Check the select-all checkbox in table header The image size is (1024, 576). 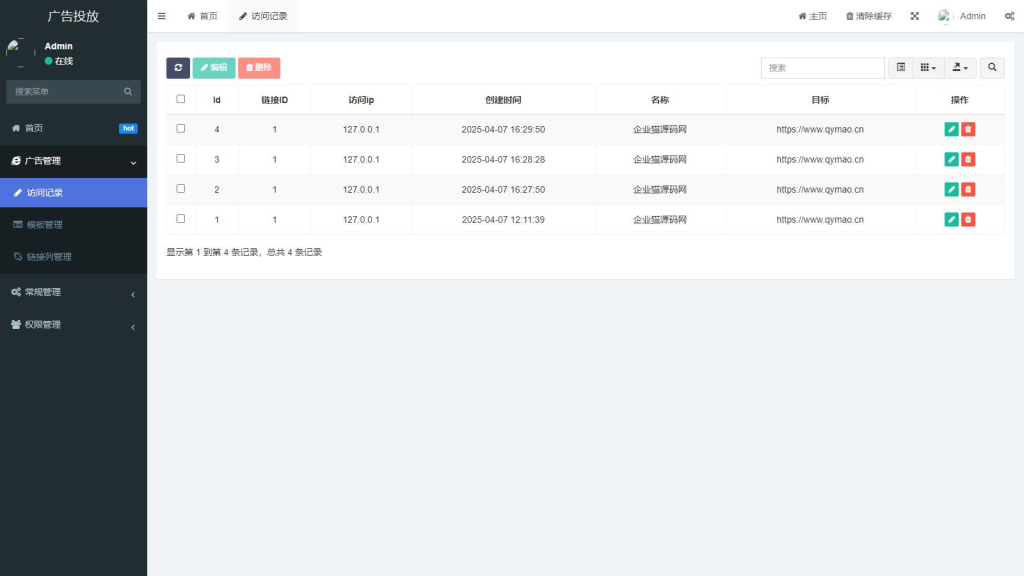181,99
